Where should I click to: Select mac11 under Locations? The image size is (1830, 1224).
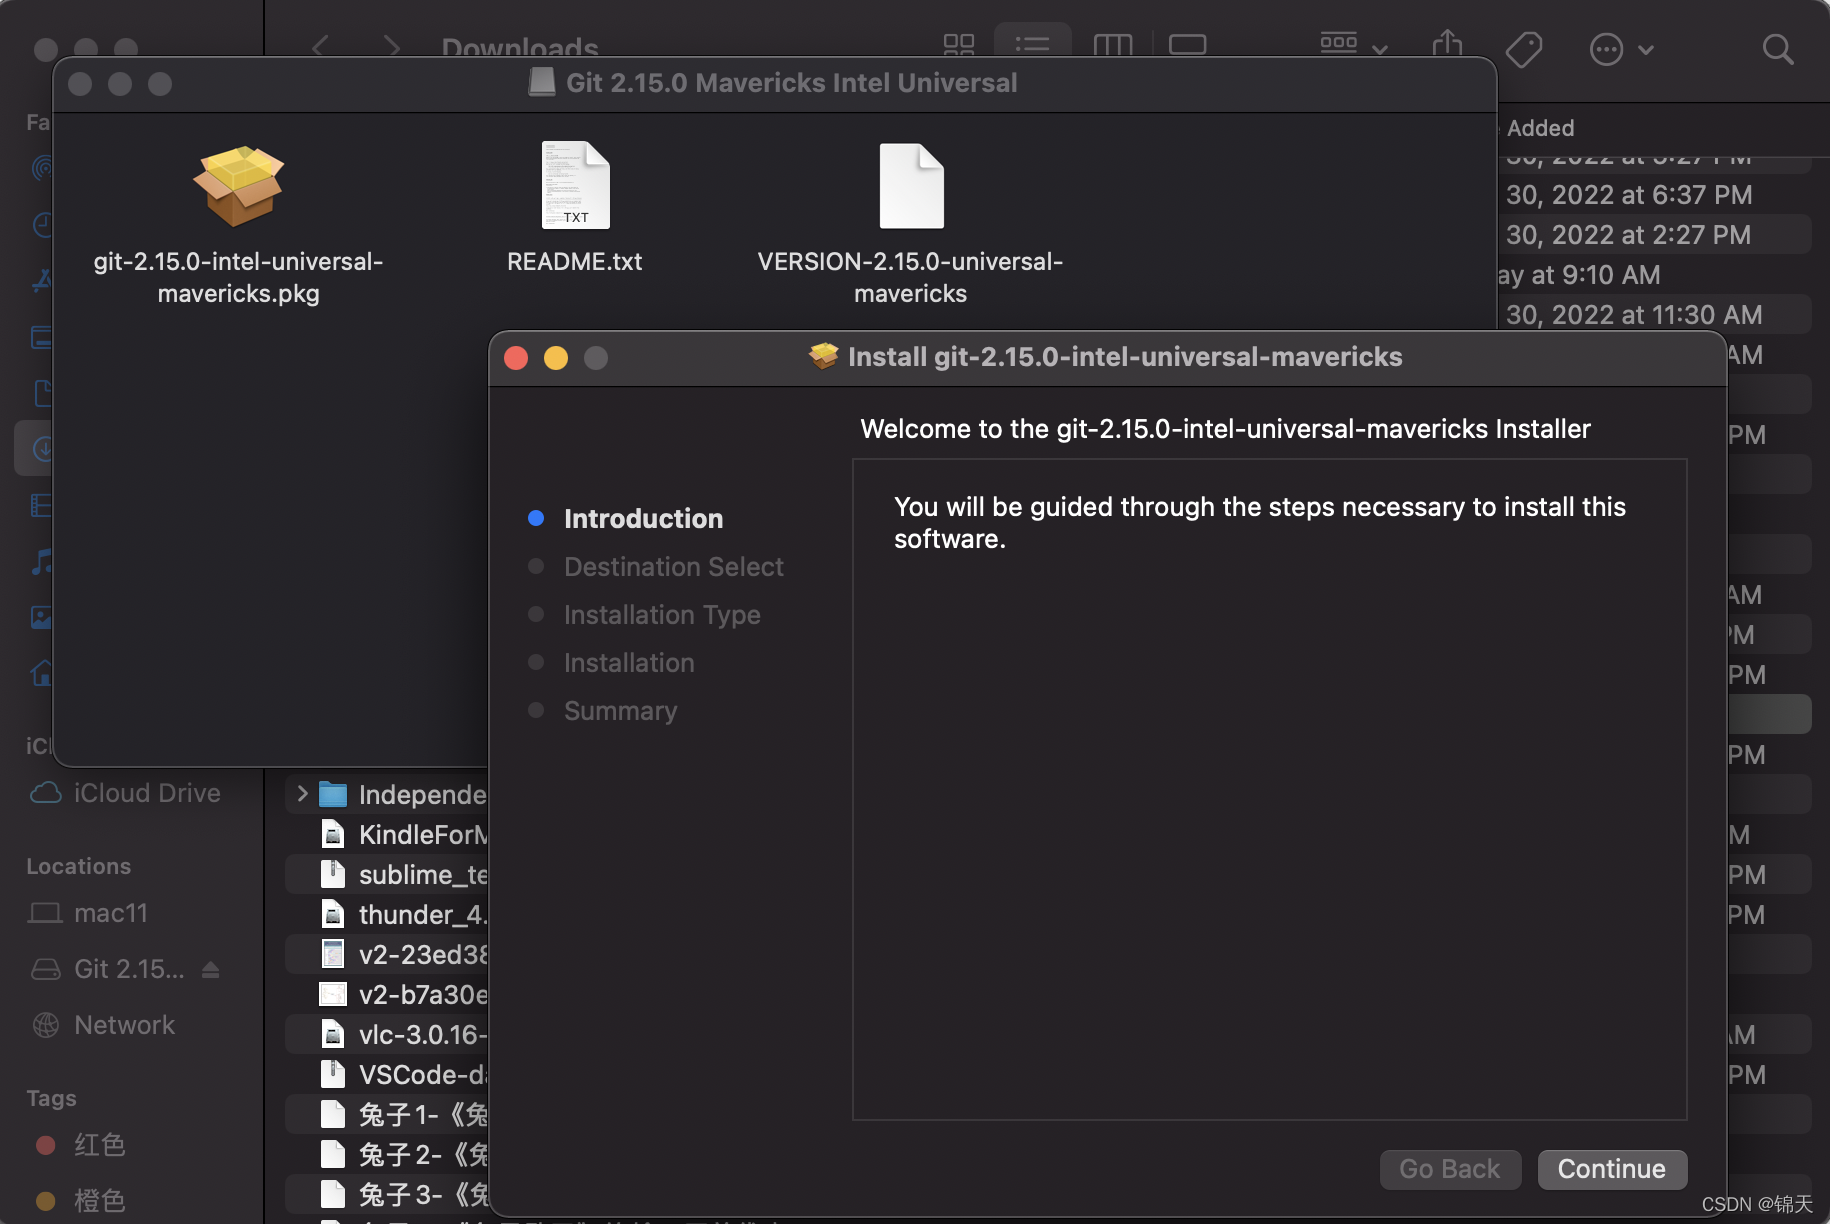click(x=88, y=913)
